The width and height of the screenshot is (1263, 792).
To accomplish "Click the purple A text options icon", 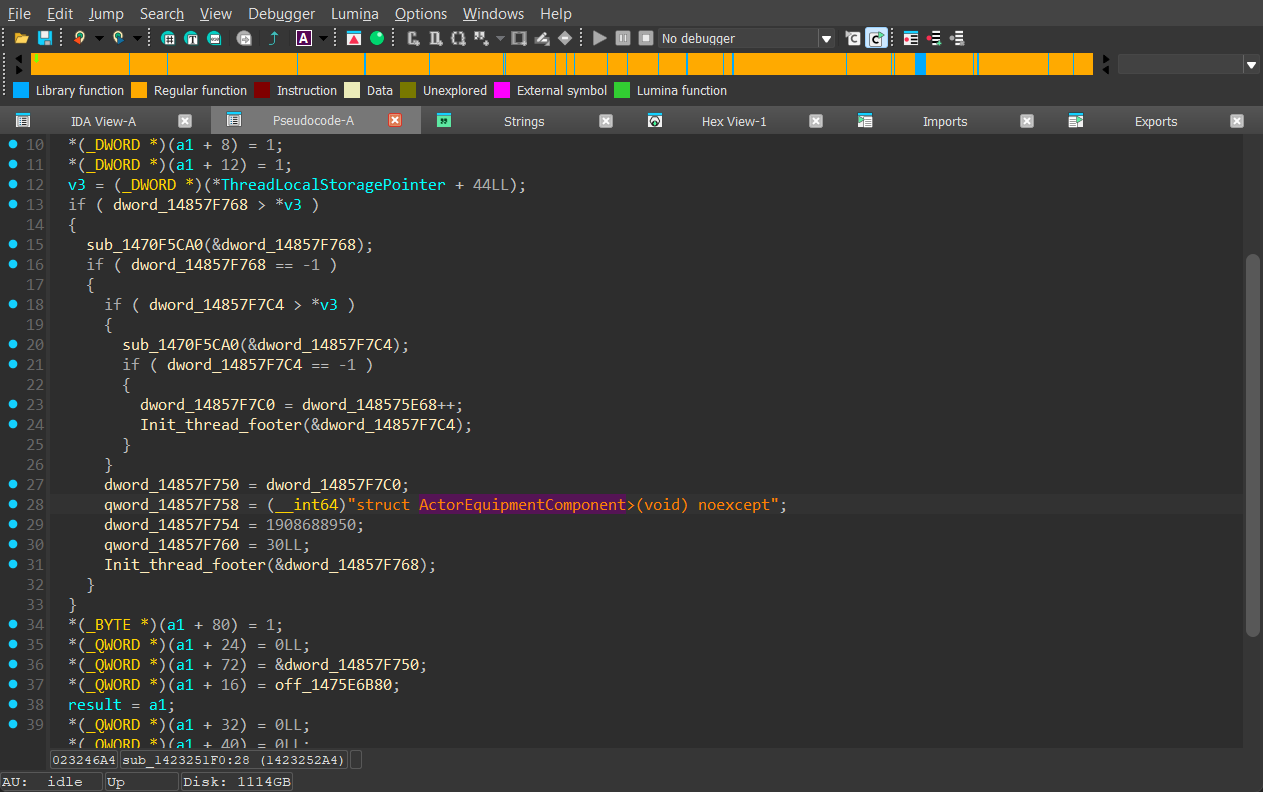I will click(x=302, y=38).
